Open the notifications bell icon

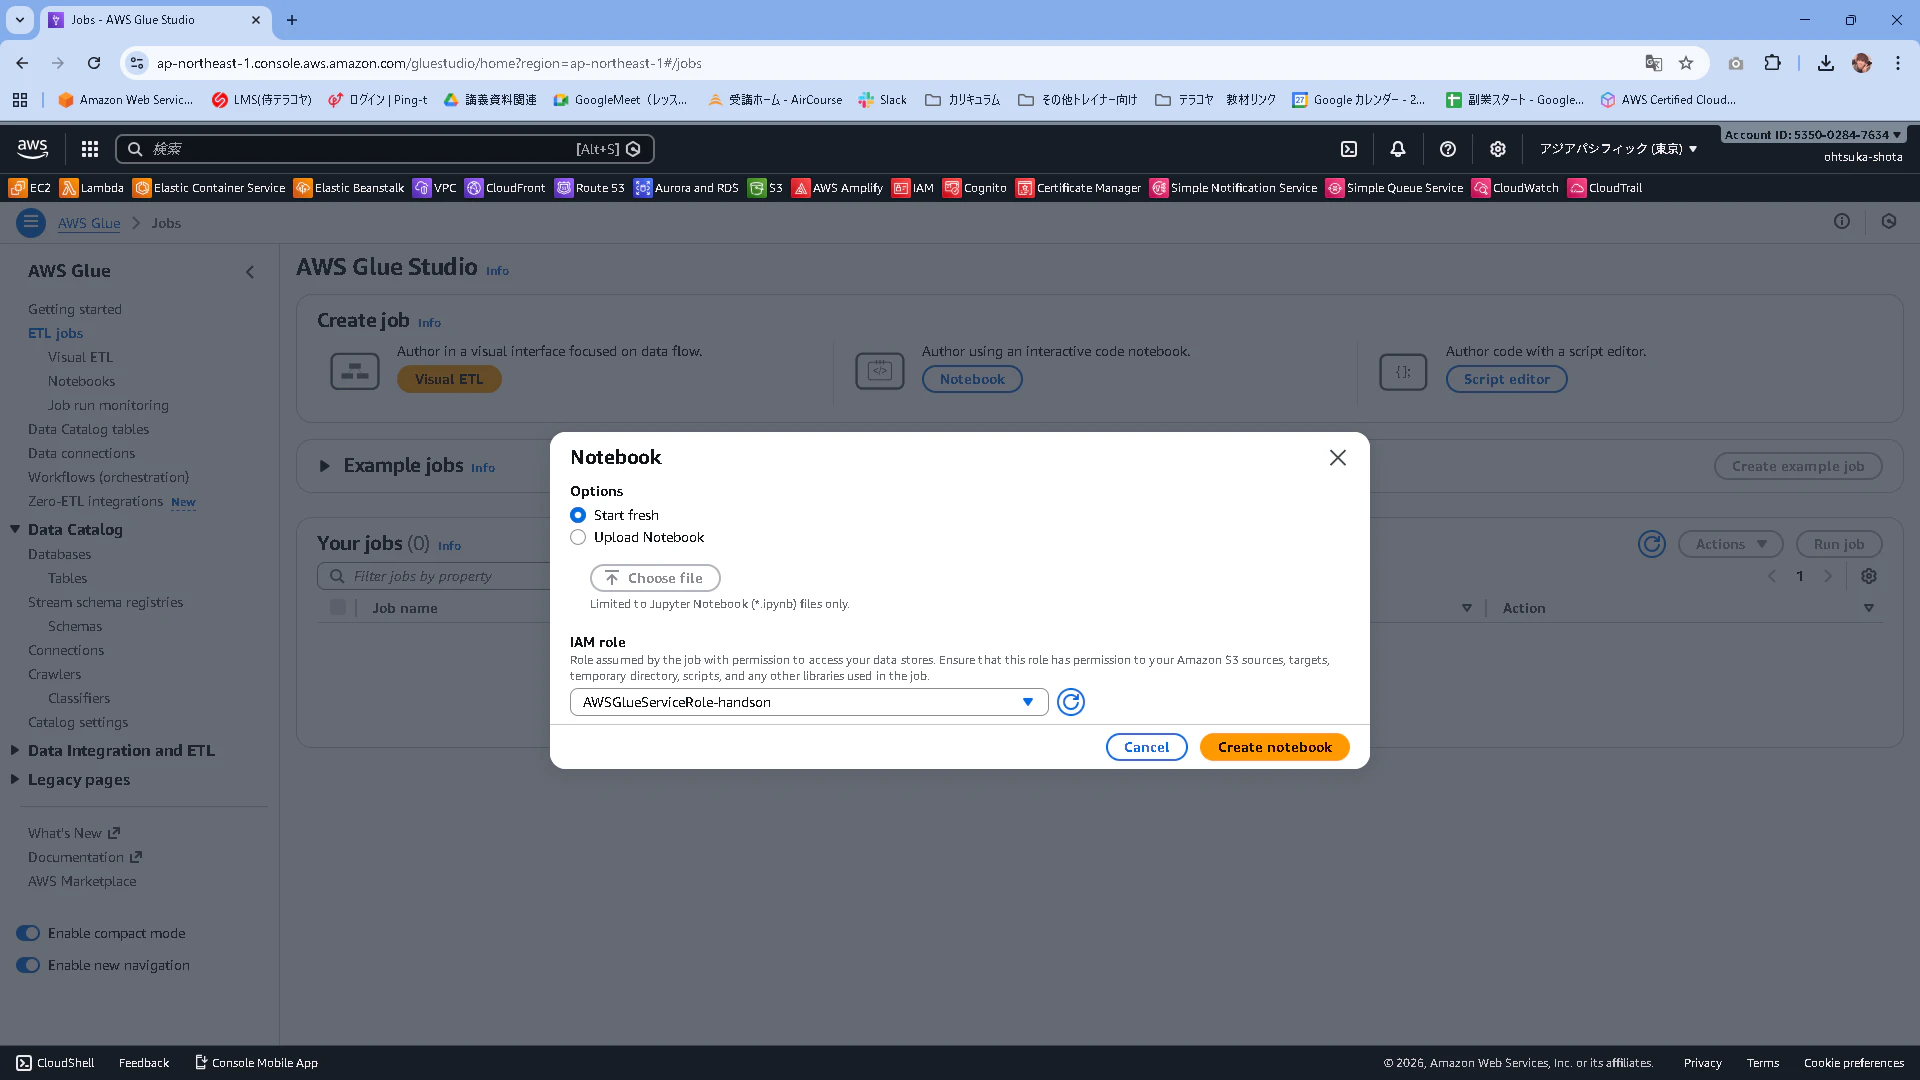[1397, 149]
